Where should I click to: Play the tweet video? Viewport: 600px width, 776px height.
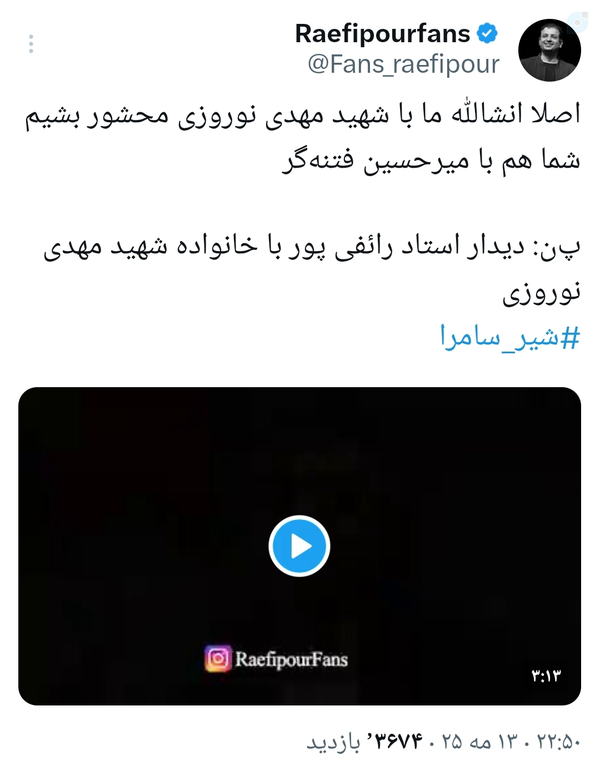click(300, 546)
